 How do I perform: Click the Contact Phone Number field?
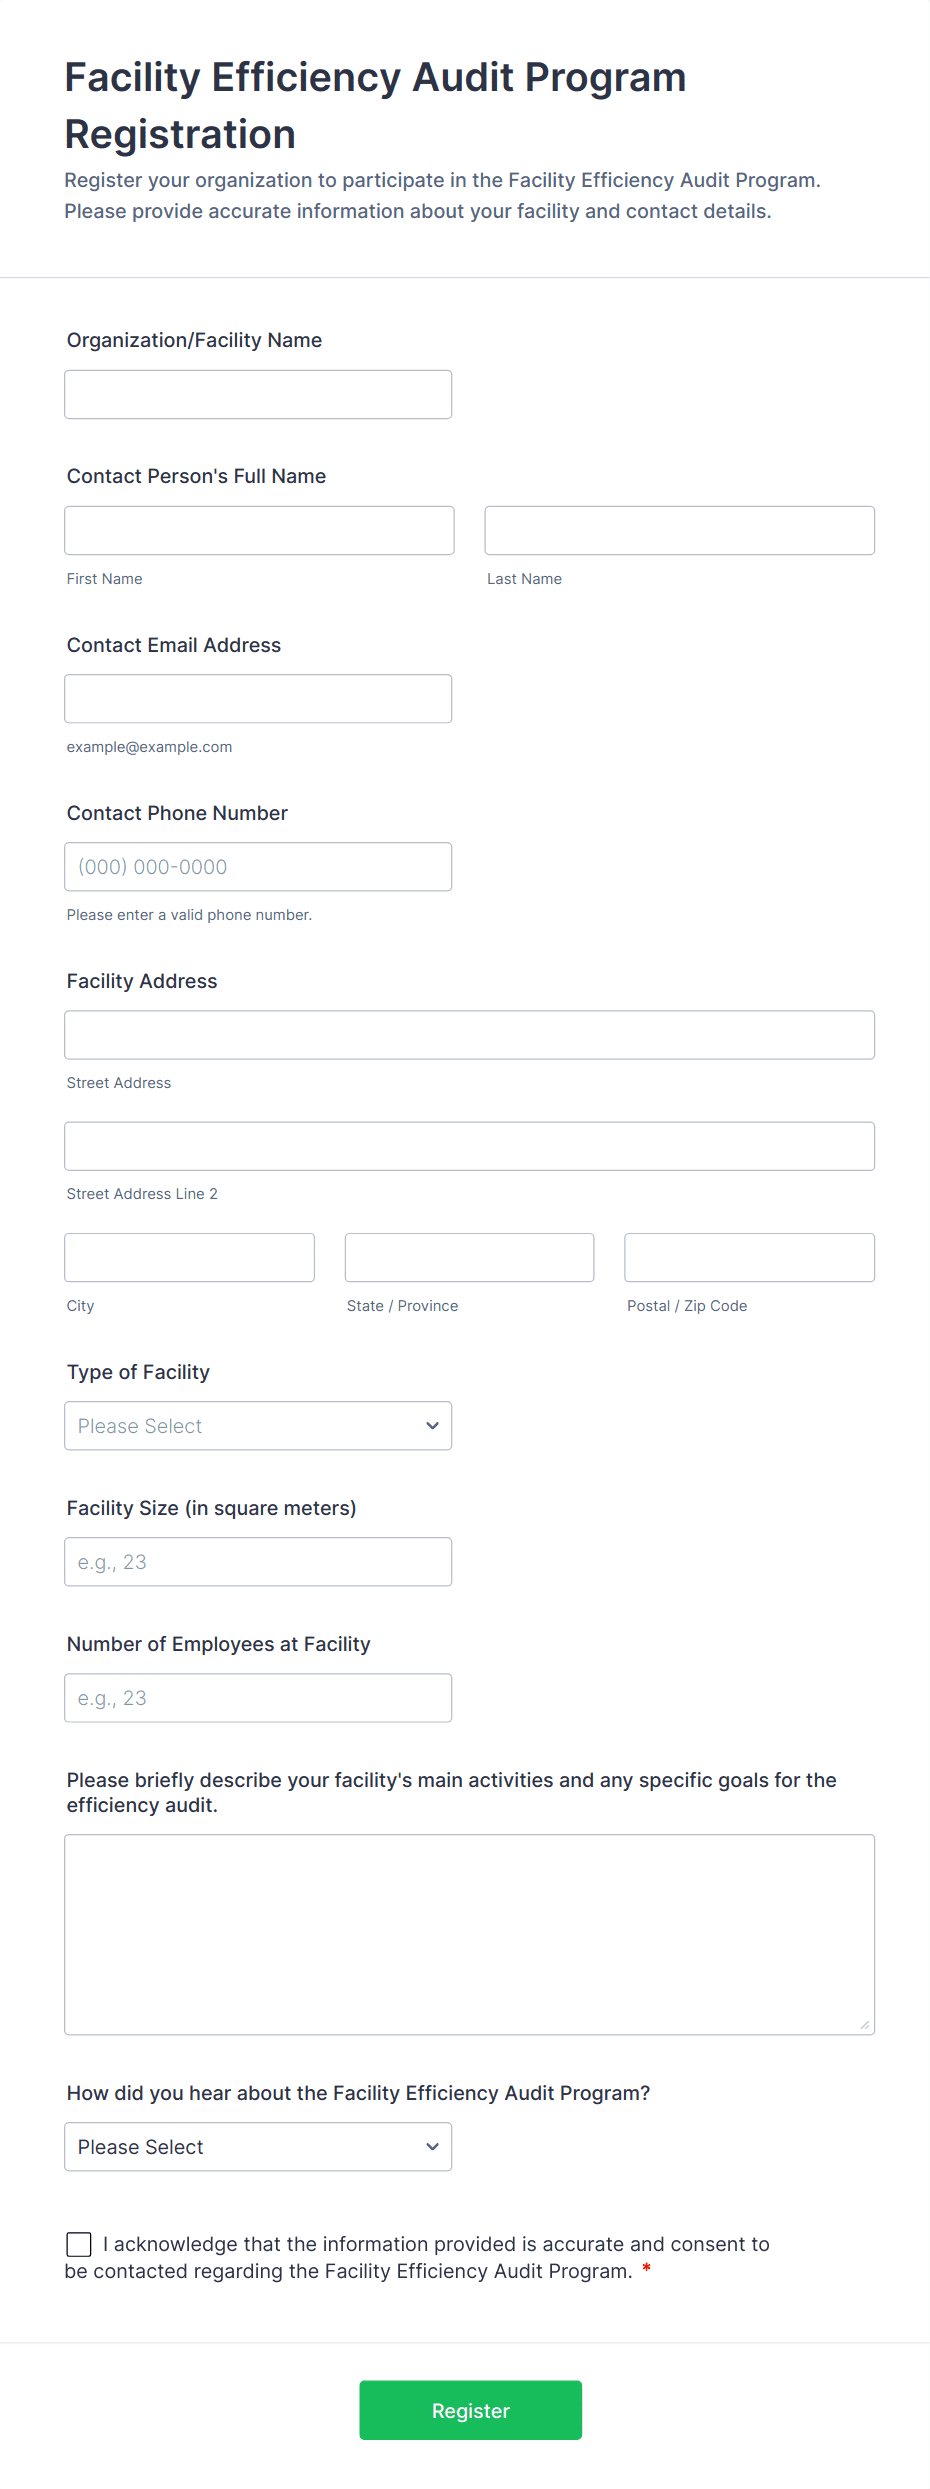click(x=257, y=866)
